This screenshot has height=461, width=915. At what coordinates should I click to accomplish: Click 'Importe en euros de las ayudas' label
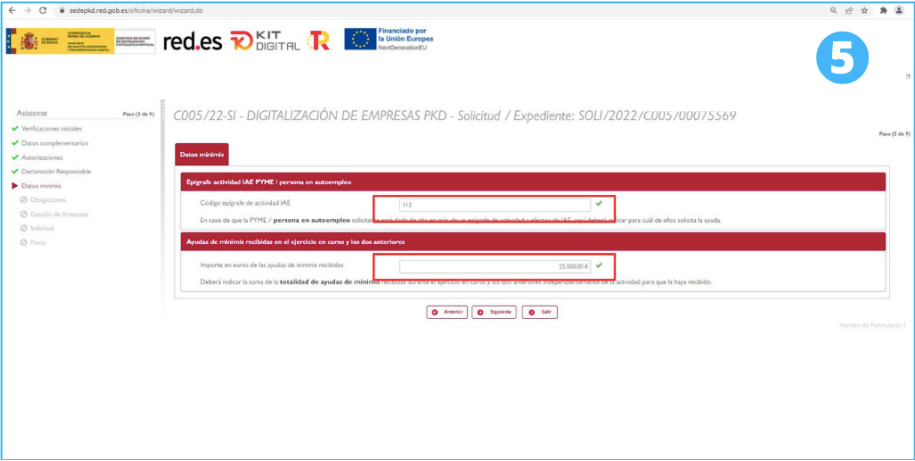pos(271,264)
